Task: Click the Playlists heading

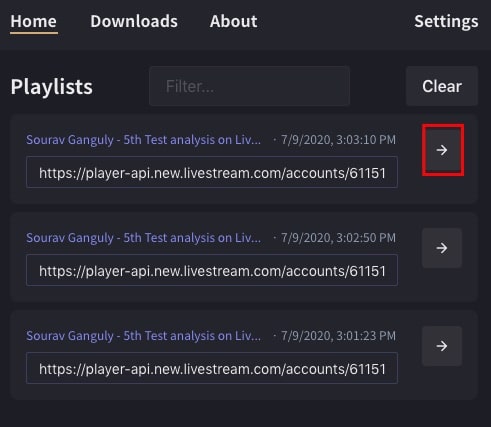Action: click(x=52, y=87)
